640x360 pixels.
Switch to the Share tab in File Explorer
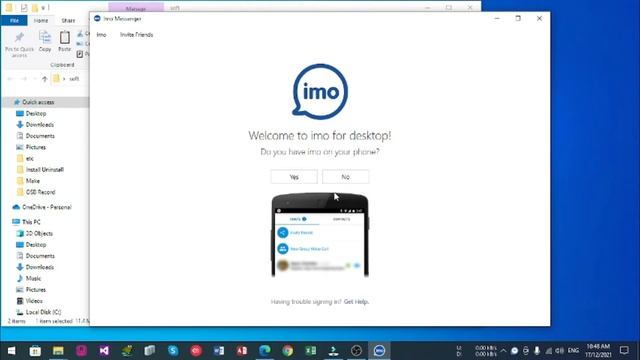(68, 20)
